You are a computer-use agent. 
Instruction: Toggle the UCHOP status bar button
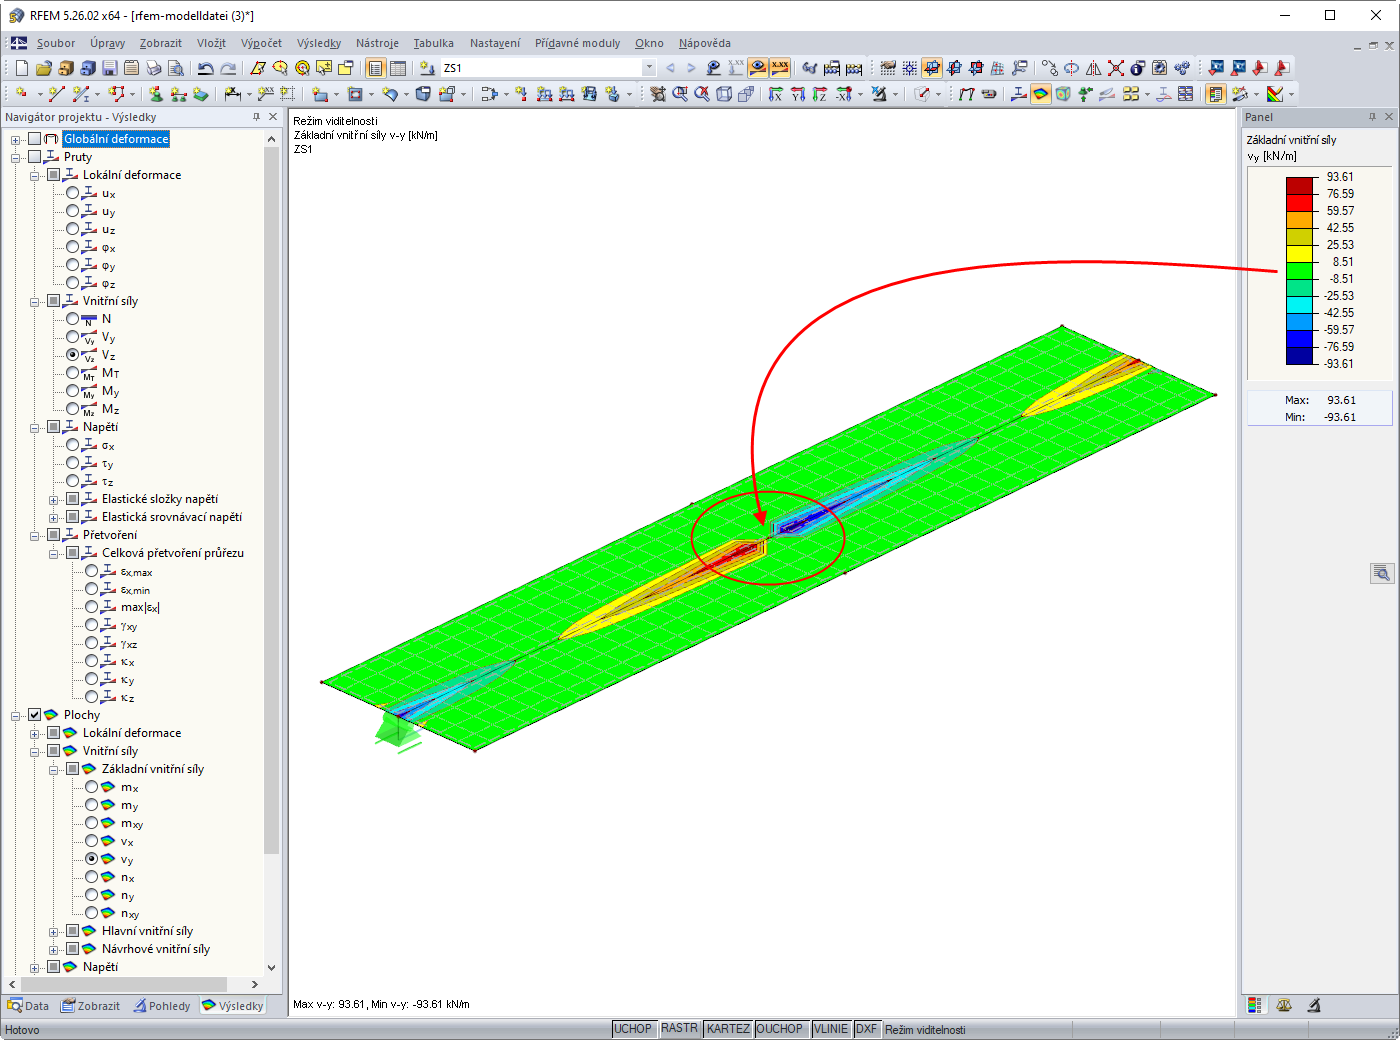(633, 1029)
